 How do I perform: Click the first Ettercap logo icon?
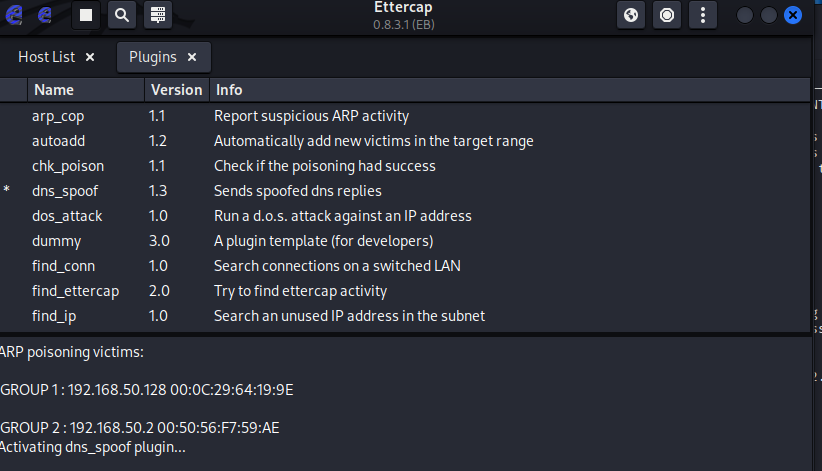coord(17,15)
